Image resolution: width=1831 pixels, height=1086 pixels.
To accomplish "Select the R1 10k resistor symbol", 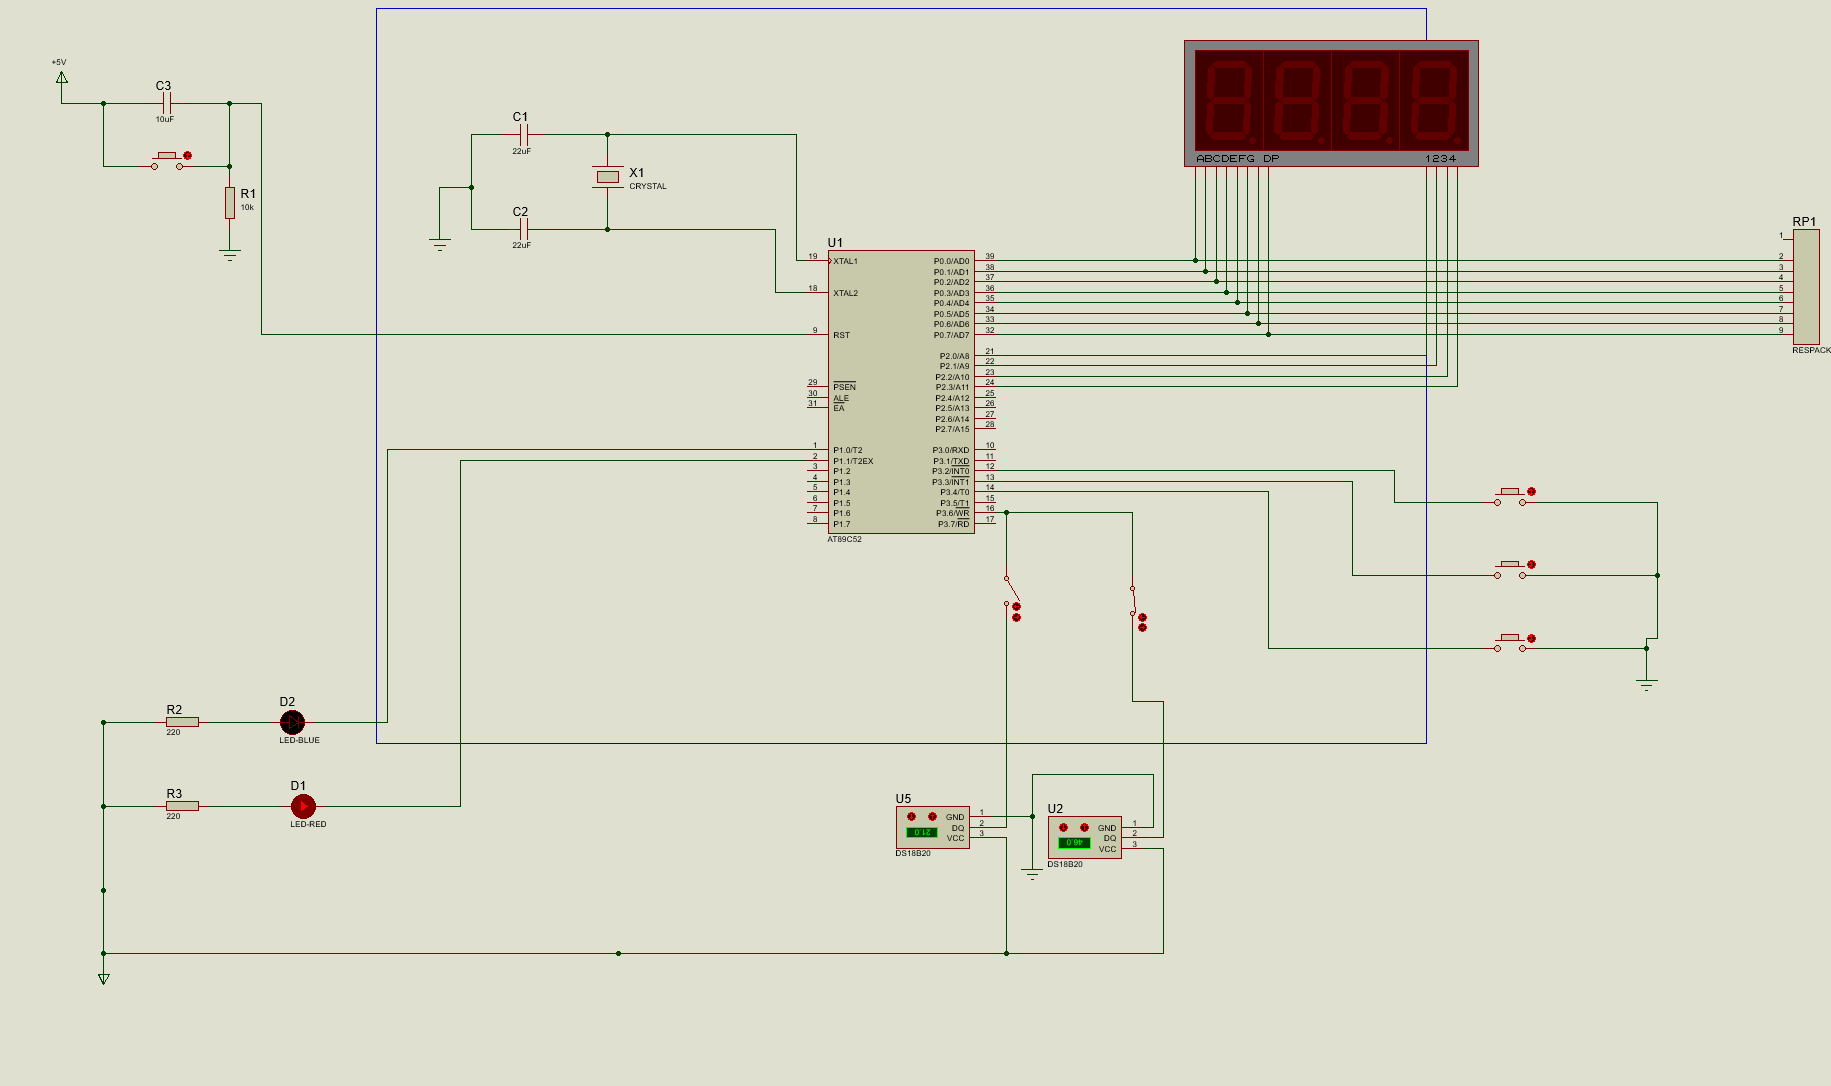I will click(230, 202).
